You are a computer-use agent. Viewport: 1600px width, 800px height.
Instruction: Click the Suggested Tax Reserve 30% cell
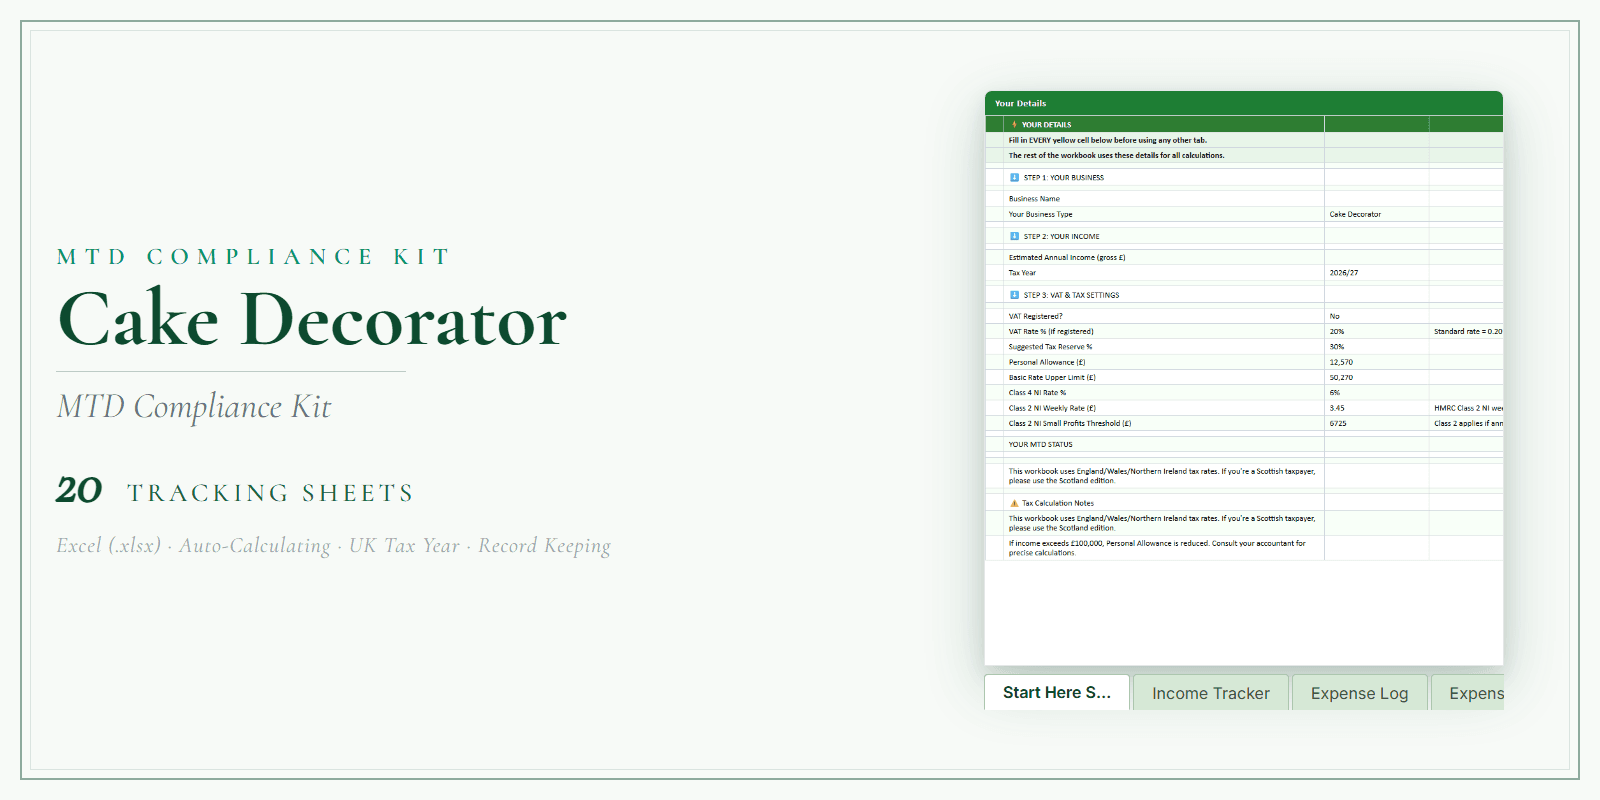click(x=1376, y=347)
